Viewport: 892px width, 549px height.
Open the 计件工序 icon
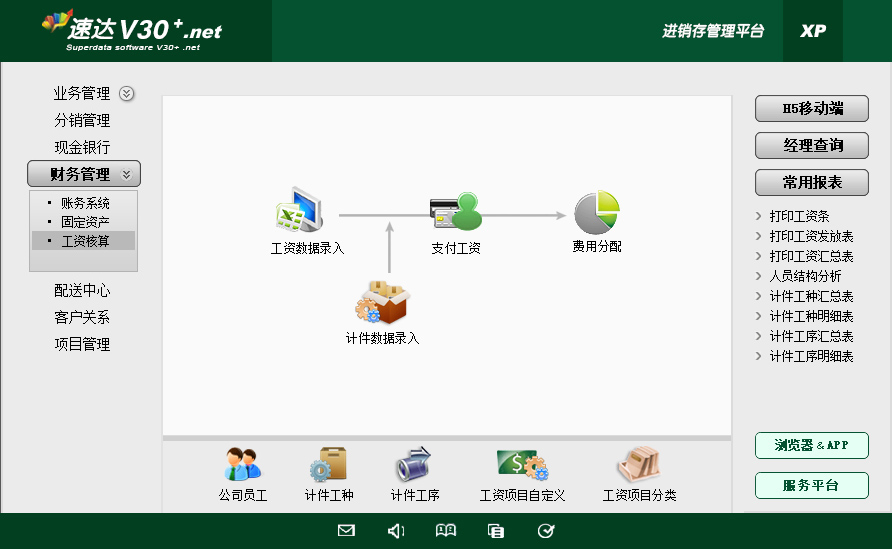point(414,466)
